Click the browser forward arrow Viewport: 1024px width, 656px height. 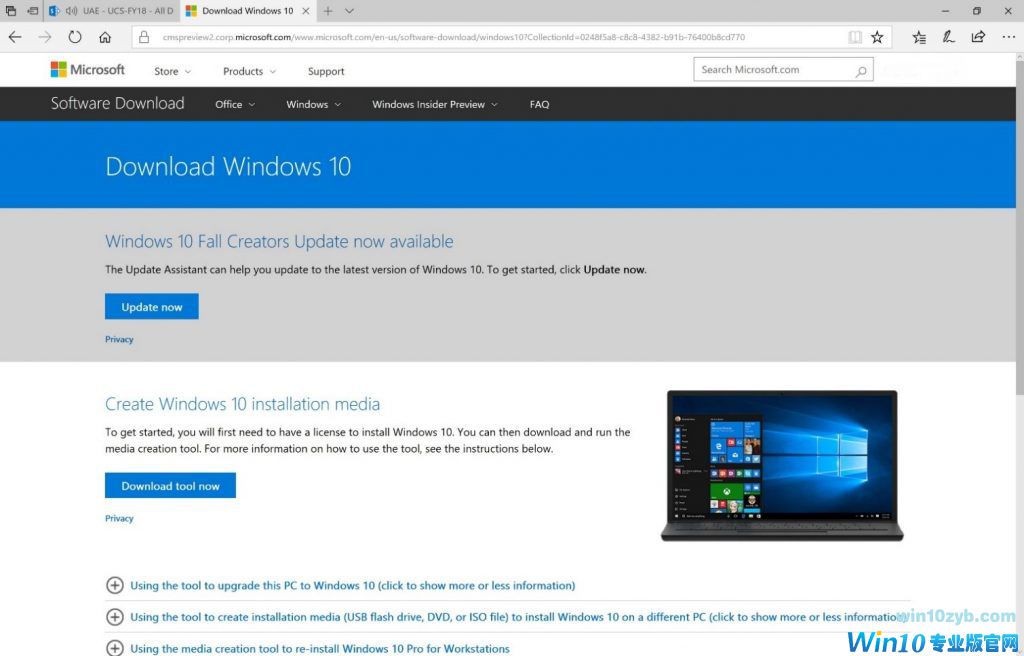(x=44, y=37)
